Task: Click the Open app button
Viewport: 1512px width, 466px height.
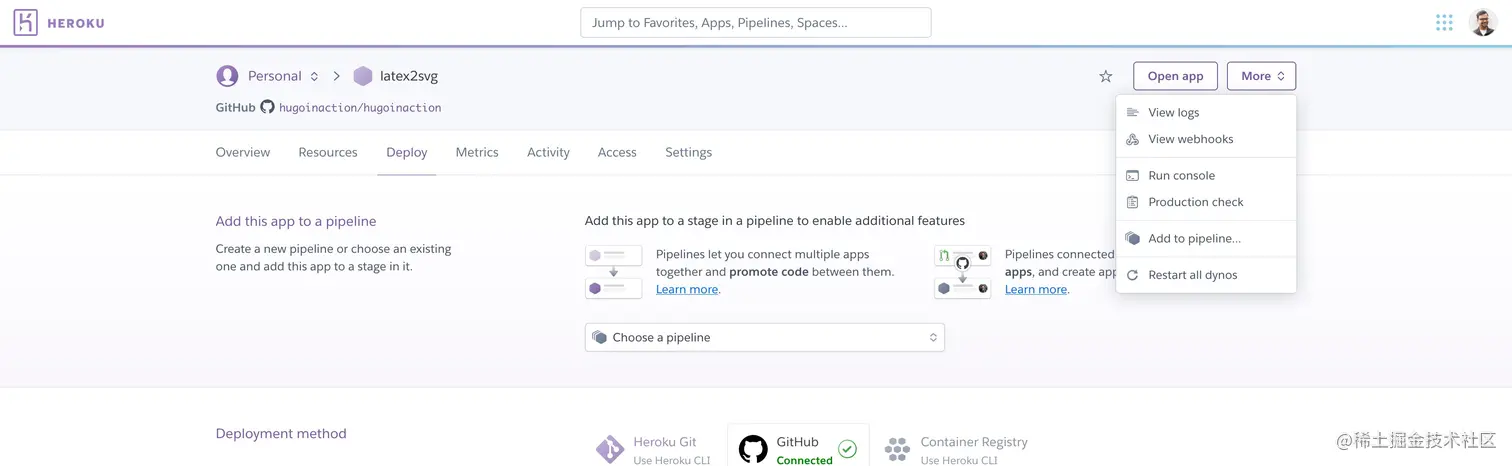Action: [x=1175, y=76]
